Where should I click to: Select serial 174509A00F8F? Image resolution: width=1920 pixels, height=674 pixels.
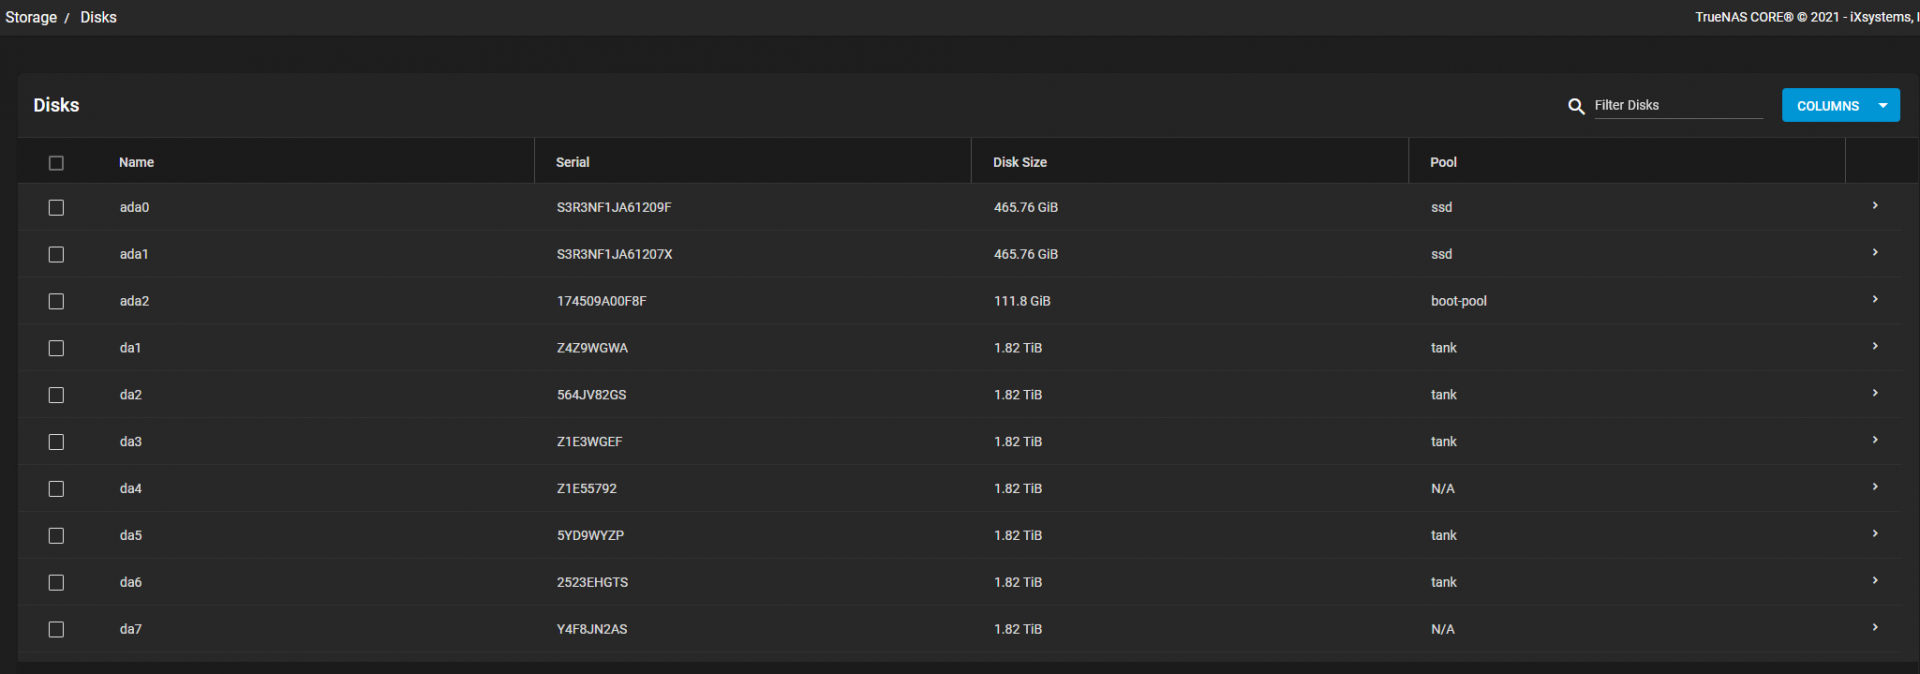pyautogui.click(x=601, y=301)
